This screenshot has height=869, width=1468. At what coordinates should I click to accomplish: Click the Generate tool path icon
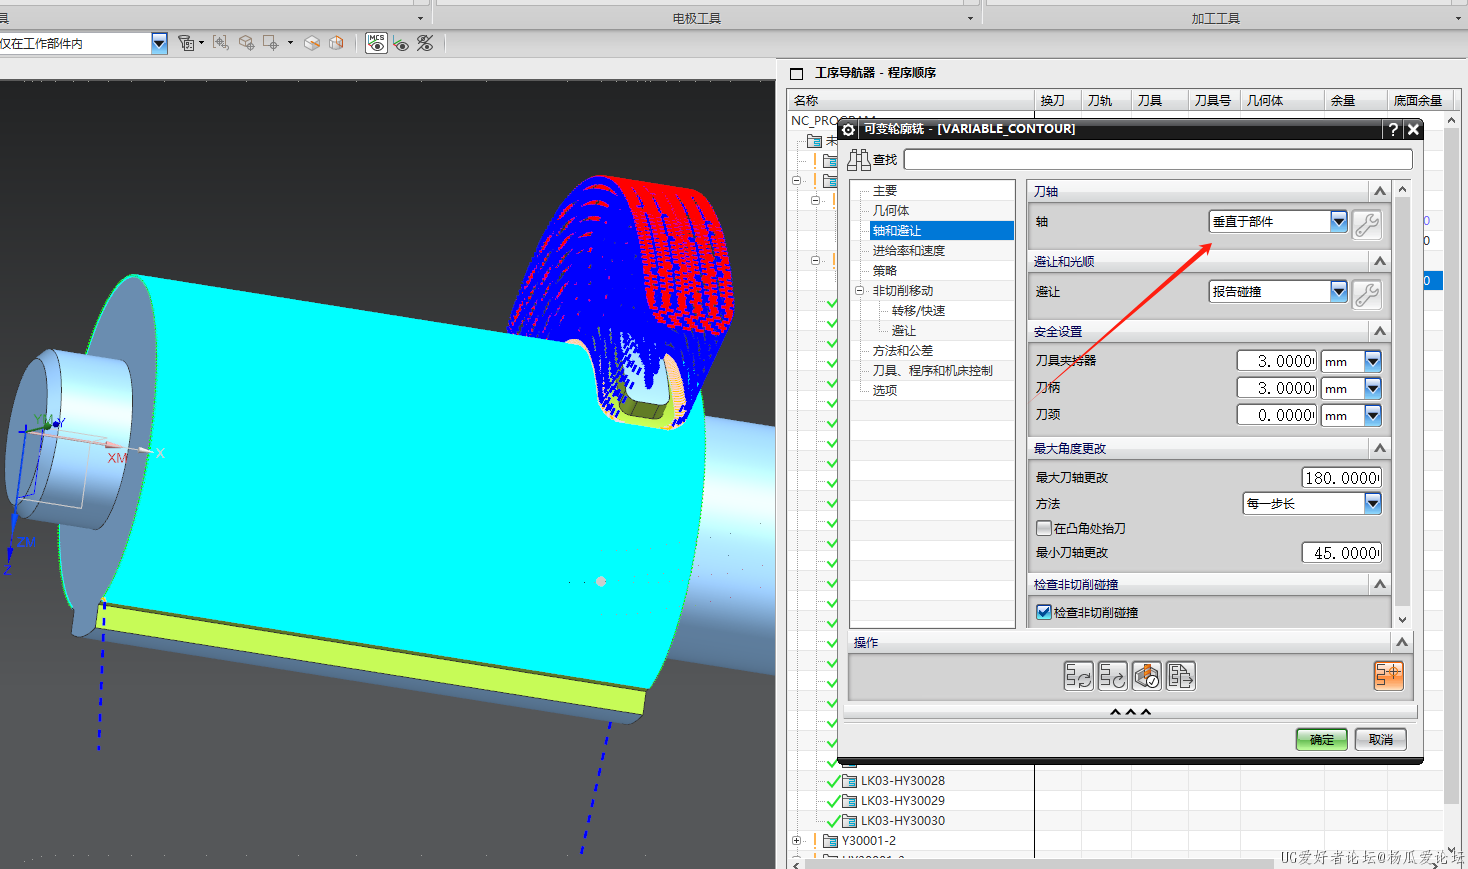point(1078,676)
